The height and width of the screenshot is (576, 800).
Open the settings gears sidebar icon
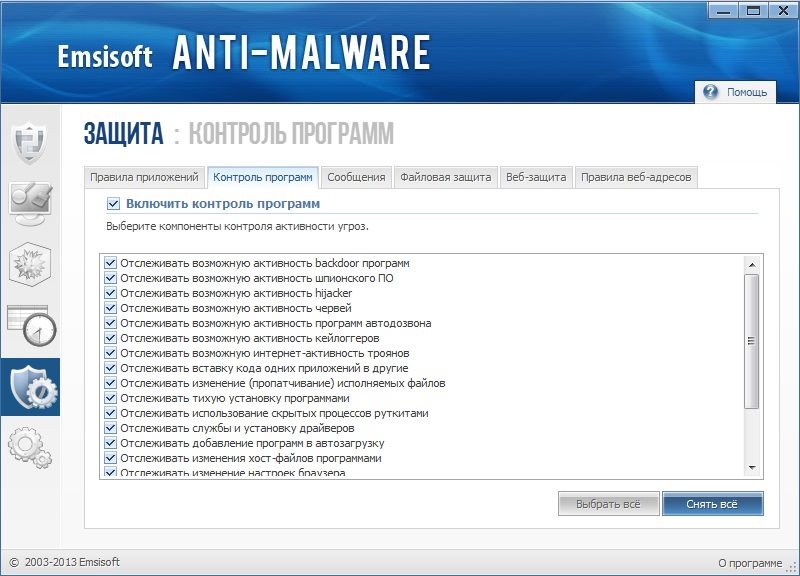[x=30, y=448]
